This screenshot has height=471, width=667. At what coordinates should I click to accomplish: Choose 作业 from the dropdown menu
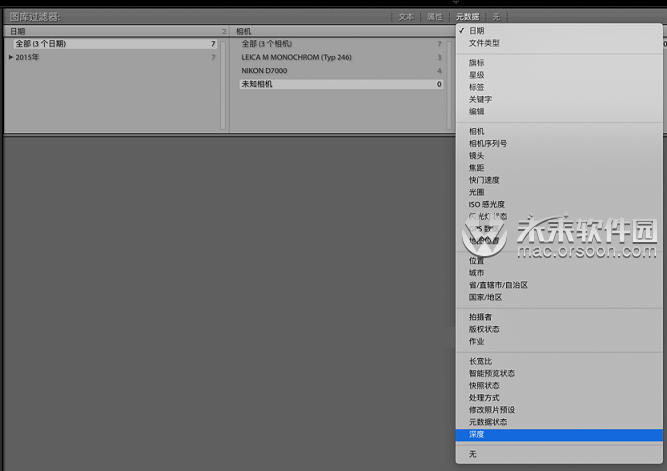559,342
